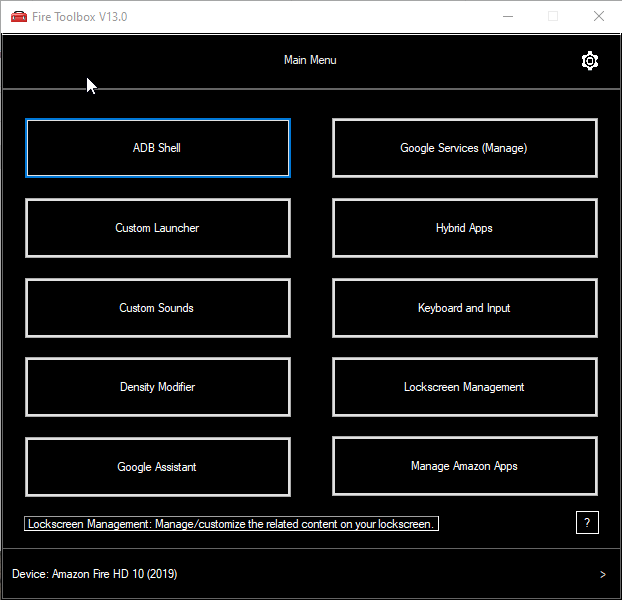
Task: Open the Hybrid Apps tool
Action: pyautogui.click(x=465, y=228)
